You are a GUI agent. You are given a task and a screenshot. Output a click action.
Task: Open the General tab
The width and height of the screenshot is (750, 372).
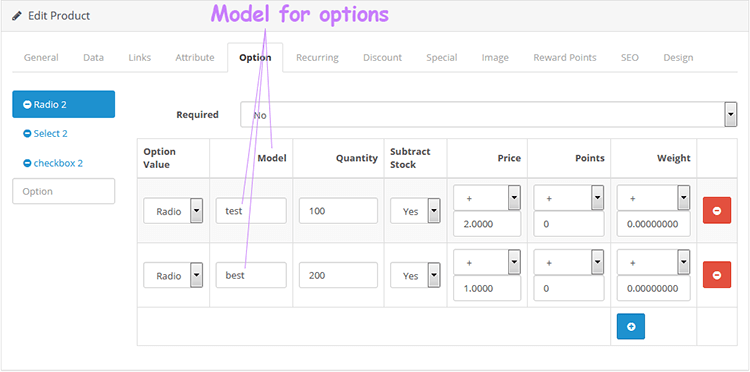tap(41, 58)
